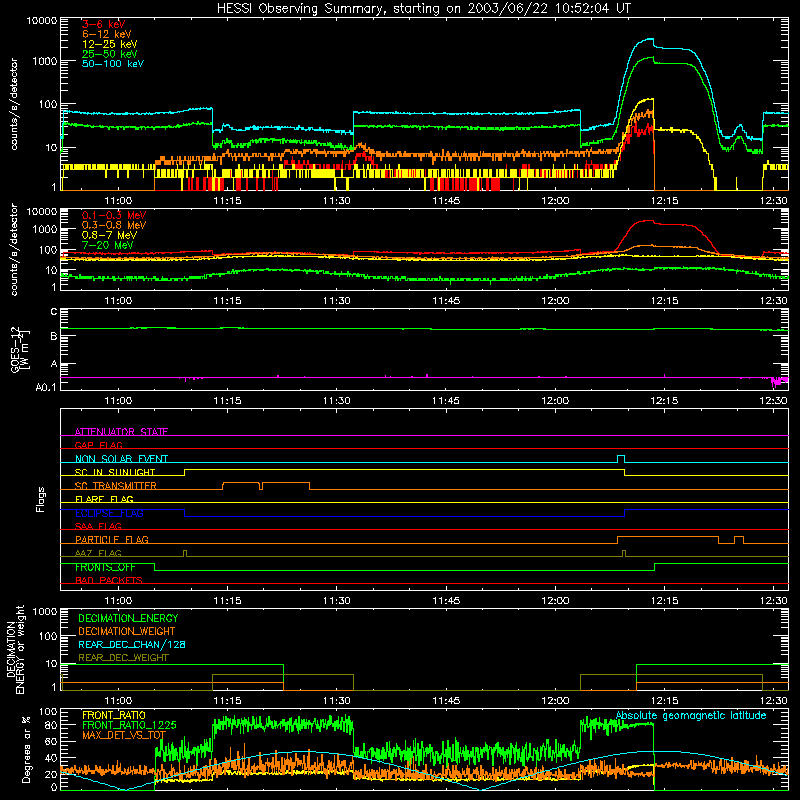
Task: Click the 0.8-7 MeV legend entry
Action: (x=109, y=235)
